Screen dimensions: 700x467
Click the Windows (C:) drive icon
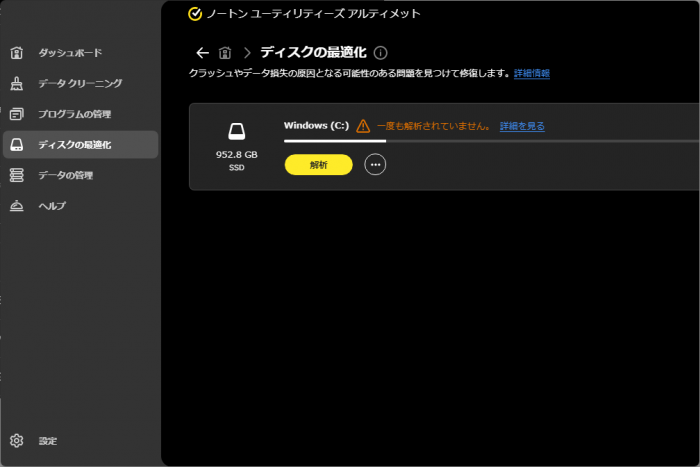pyautogui.click(x=237, y=132)
